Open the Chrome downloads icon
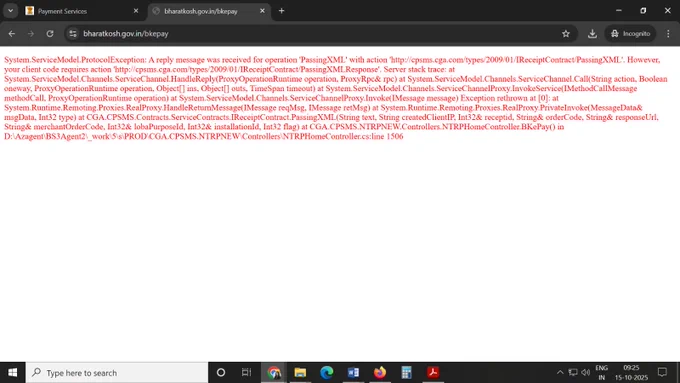Viewport: 680px width, 383px height. pos(592,33)
